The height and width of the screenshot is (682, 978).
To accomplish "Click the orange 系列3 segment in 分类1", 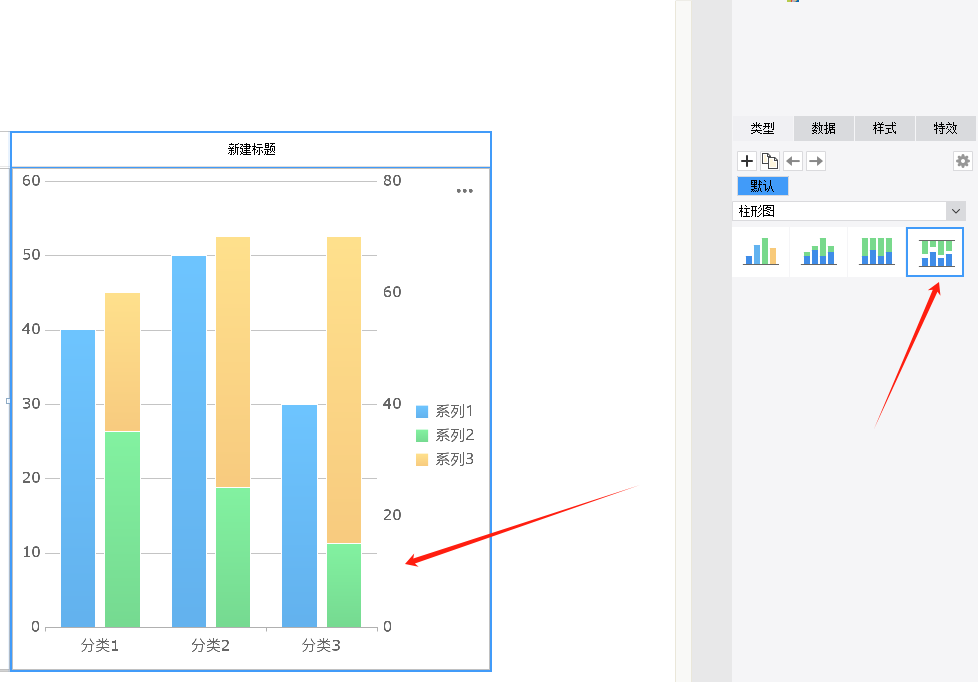I will pos(122,362).
